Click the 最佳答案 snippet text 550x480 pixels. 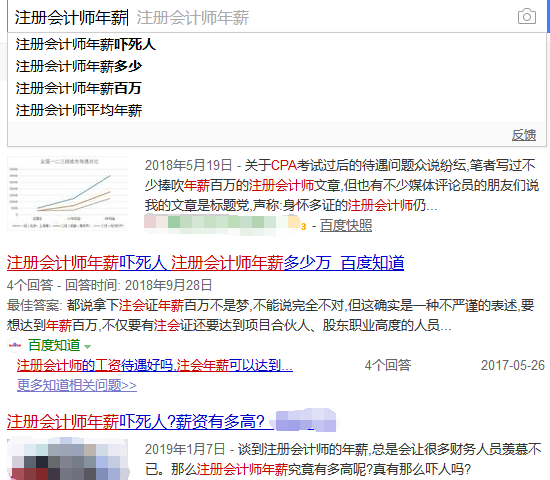(x=270, y=315)
